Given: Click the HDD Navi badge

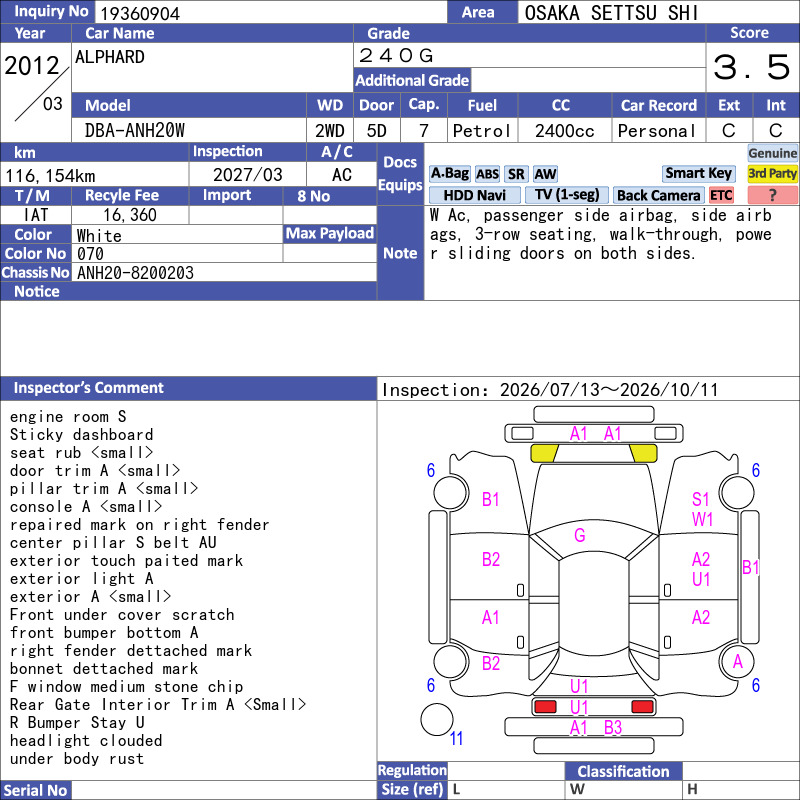Looking at the screenshot, I should coord(474,195).
